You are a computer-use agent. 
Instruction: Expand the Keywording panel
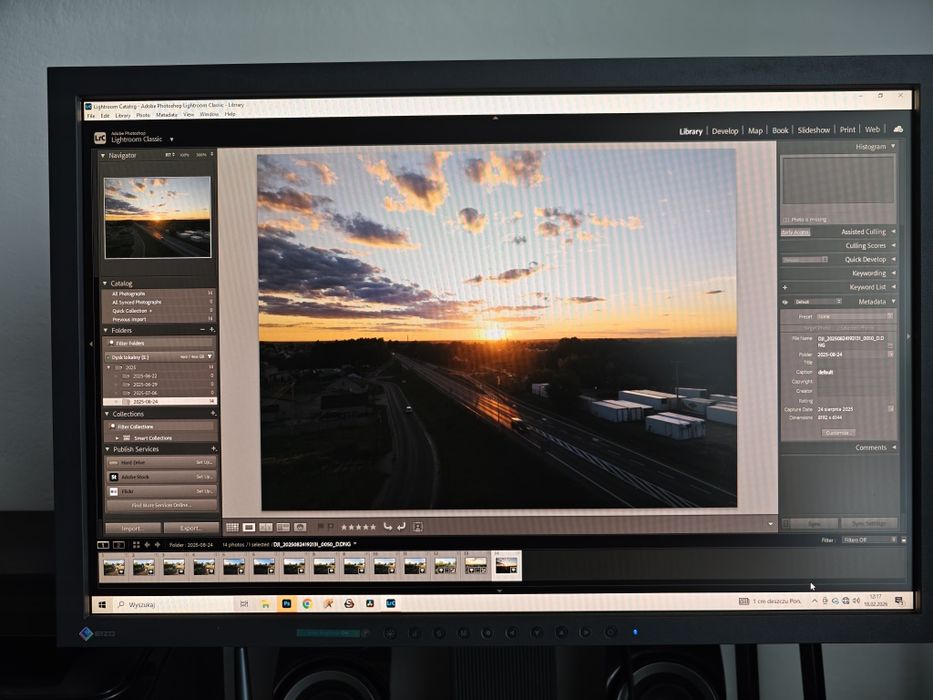coord(893,273)
